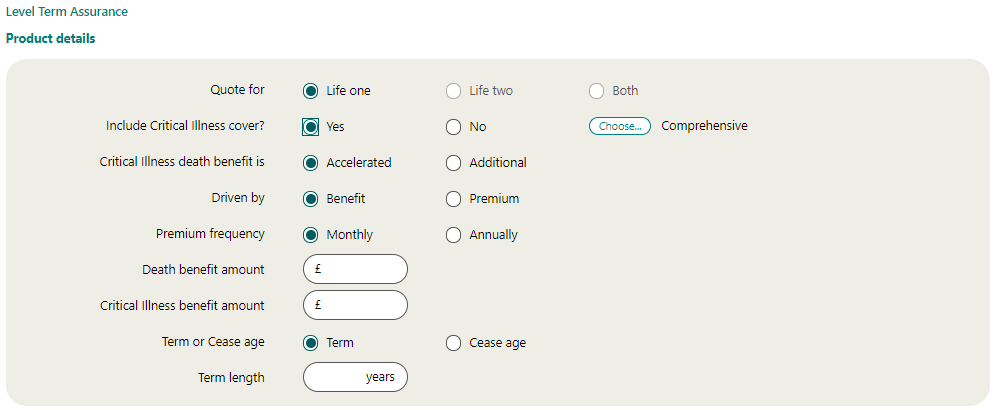Click the Product details heading
996x410 pixels.
click(51, 38)
